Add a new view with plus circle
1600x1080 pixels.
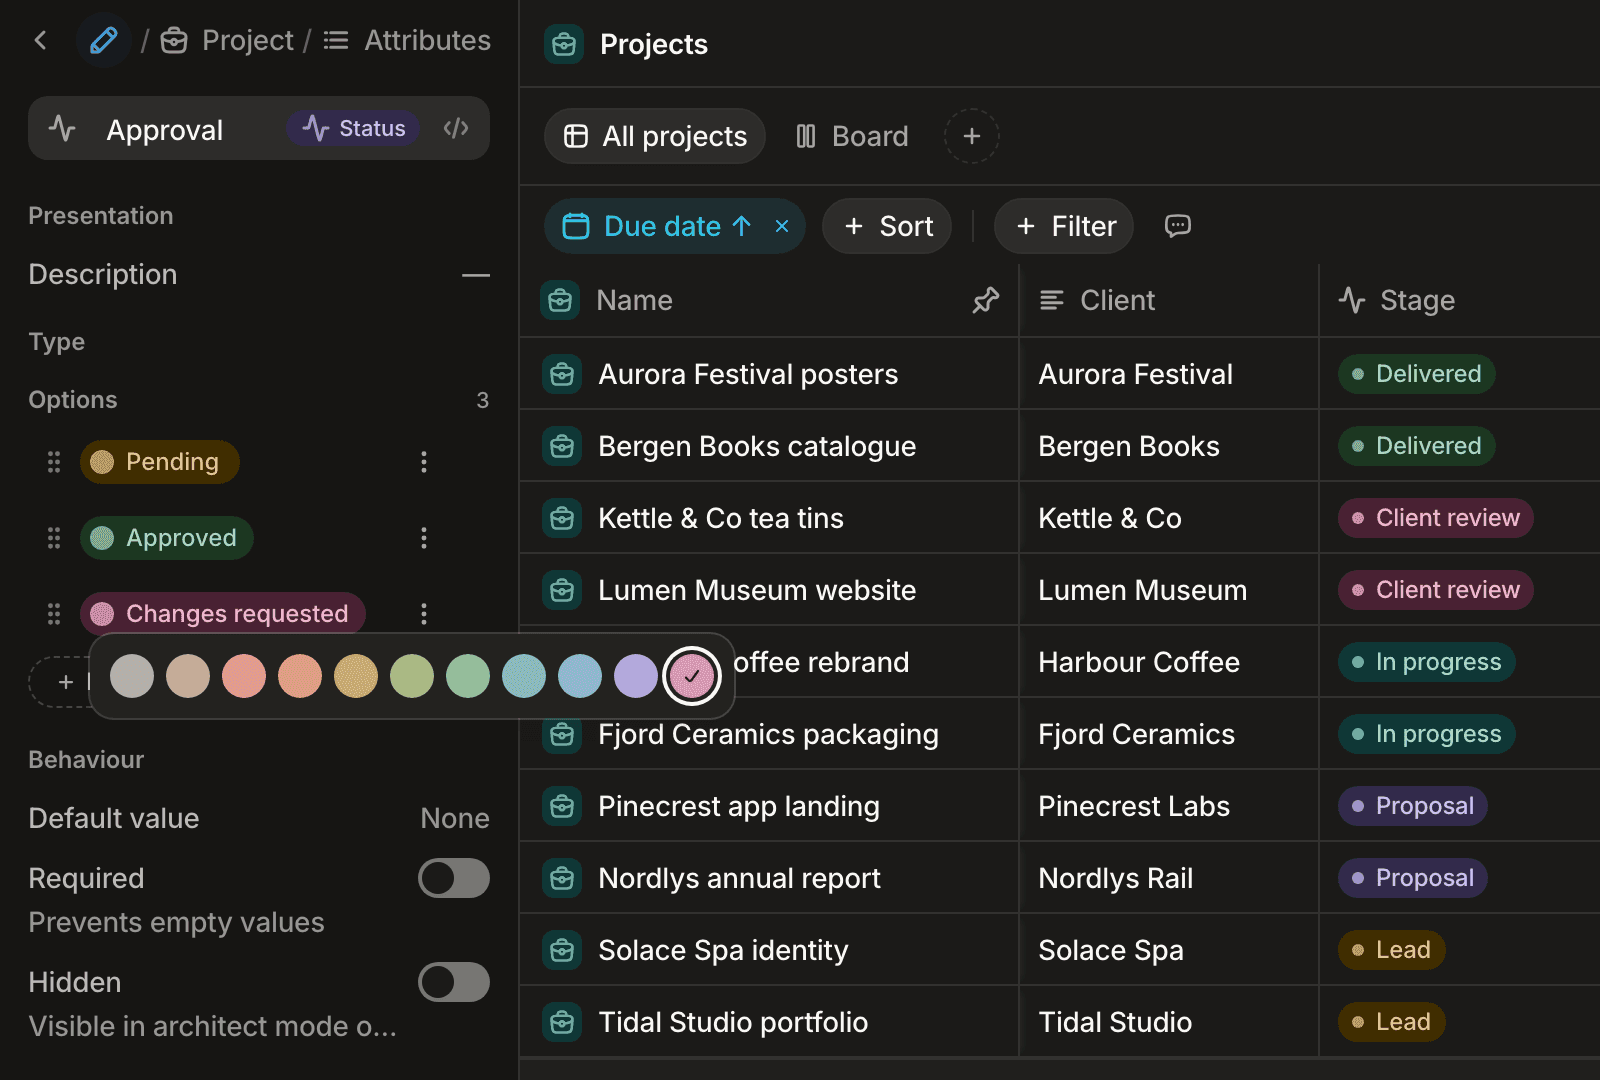coord(972,136)
